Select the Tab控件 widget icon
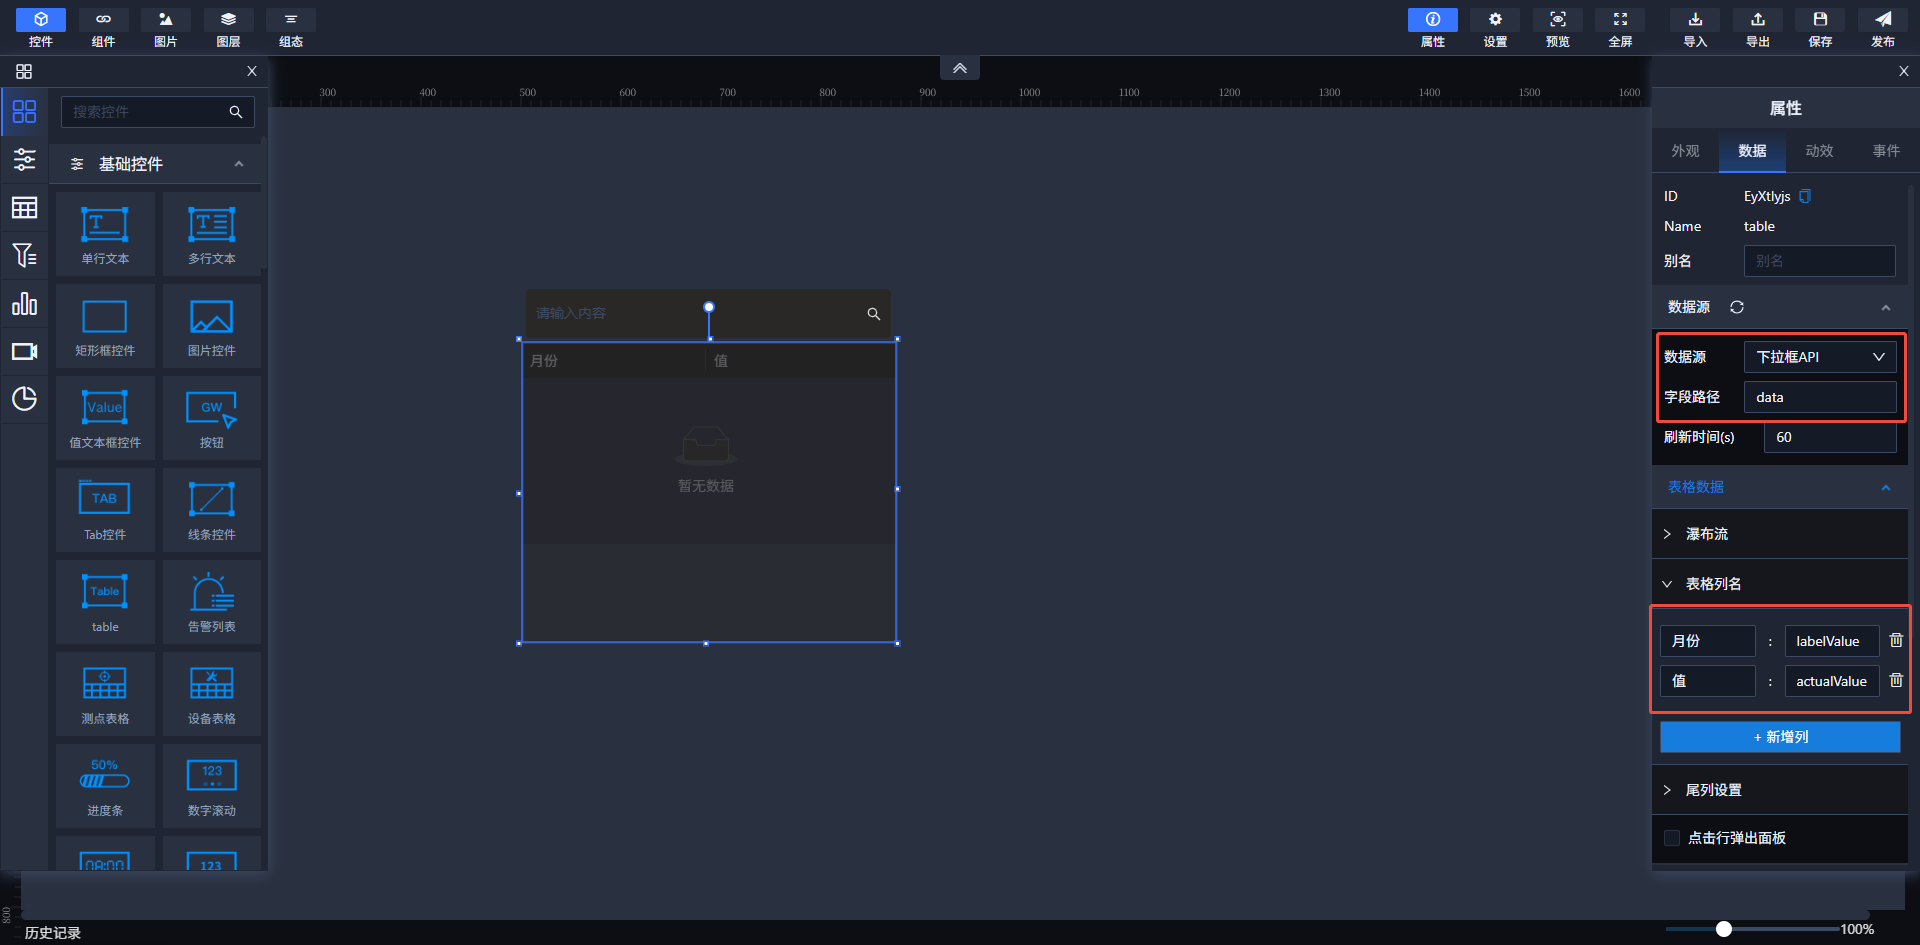The height and width of the screenshot is (945, 1920). (x=105, y=499)
